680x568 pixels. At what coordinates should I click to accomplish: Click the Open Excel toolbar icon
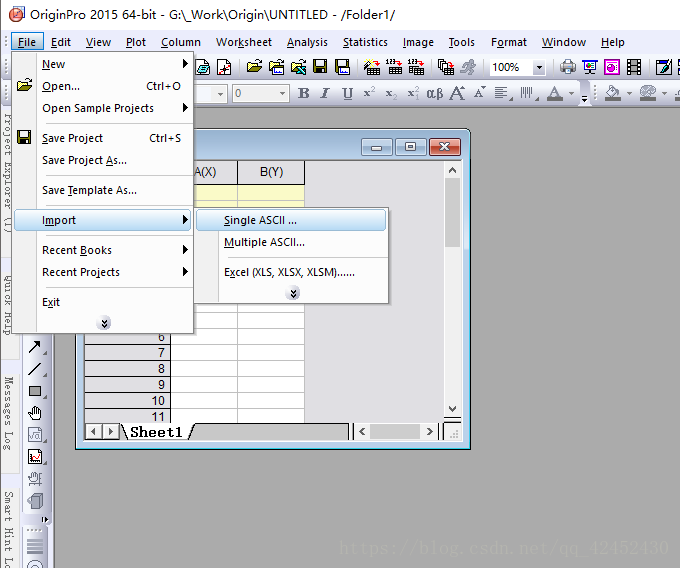pyautogui.click(x=298, y=67)
